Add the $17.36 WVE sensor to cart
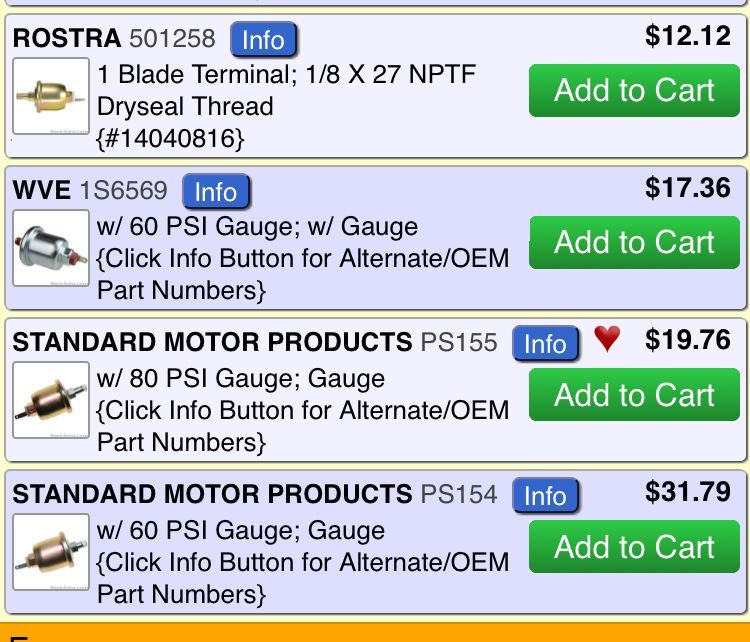 tap(635, 243)
